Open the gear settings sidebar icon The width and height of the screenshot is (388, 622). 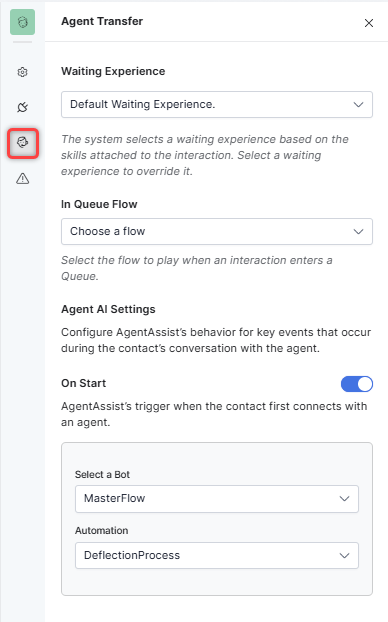(23, 72)
